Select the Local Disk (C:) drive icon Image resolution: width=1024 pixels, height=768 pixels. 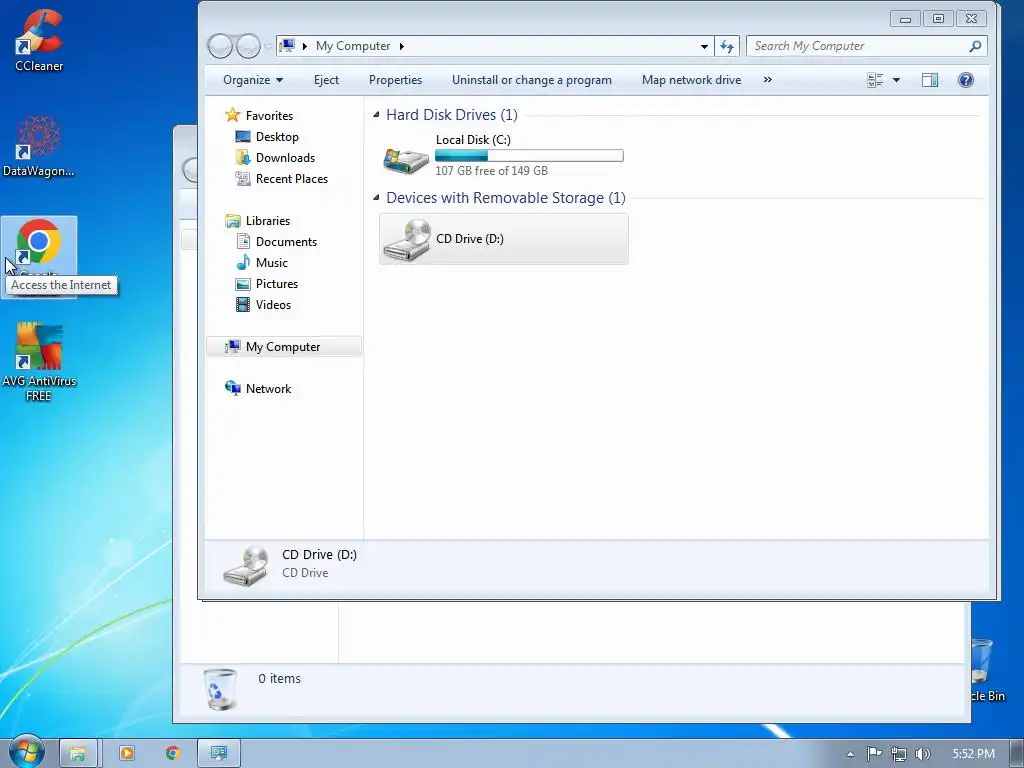(x=406, y=159)
